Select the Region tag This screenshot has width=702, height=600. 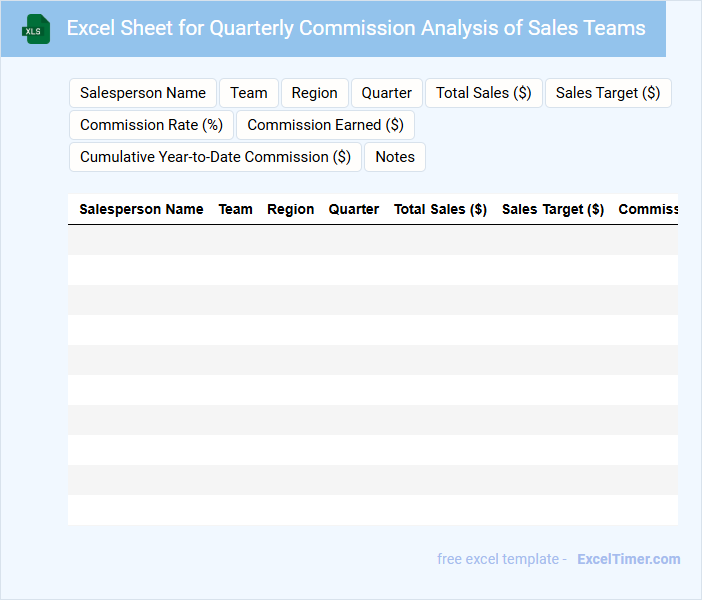tap(315, 93)
